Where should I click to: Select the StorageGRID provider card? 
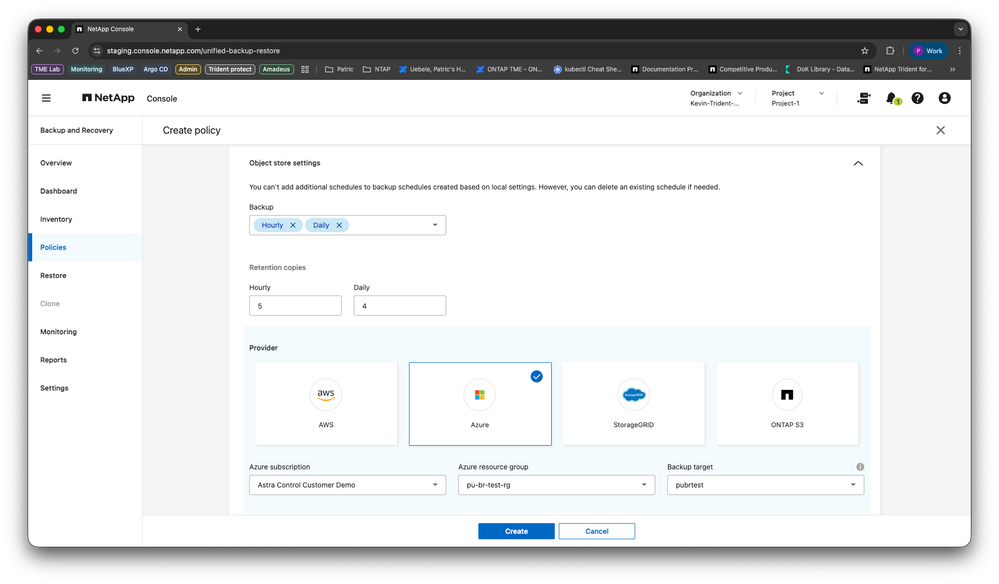(633, 404)
